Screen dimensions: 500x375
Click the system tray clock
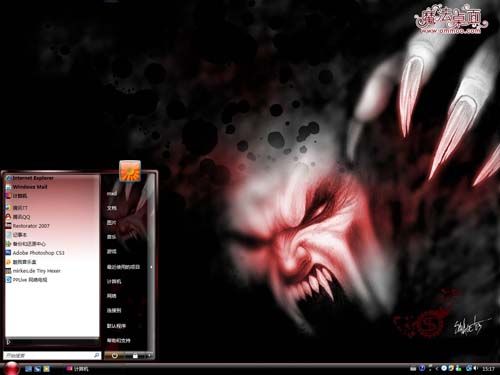tap(488, 369)
